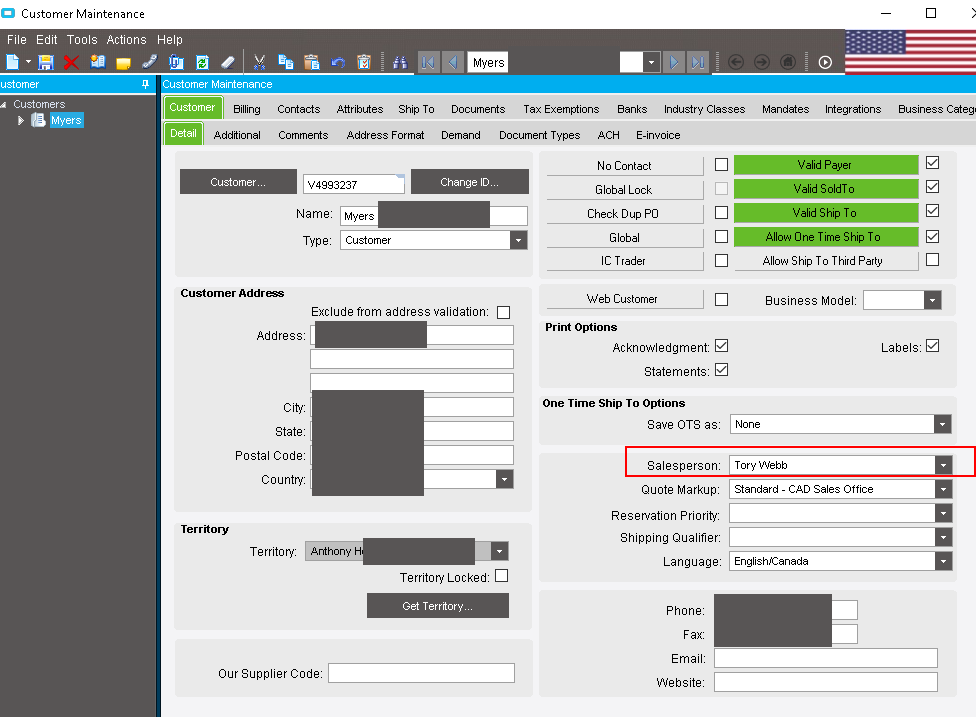Image resolution: width=976 pixels, height=717 pixels.
Task: Uncheck the Valid Payer checkbox
Action: [x=932, y=164]
